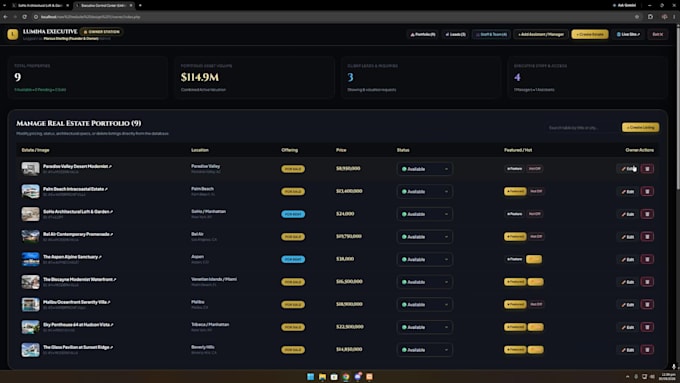This screenshot has height=383, width=680.
Task: Open Google Chrome from the taskbar
Action: [346, 376]
